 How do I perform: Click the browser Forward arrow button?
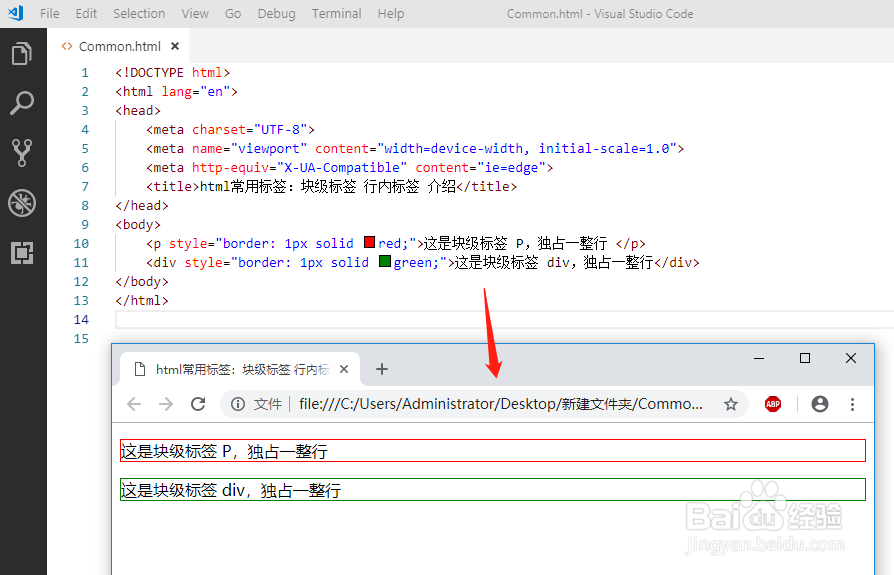coord(166,404)
